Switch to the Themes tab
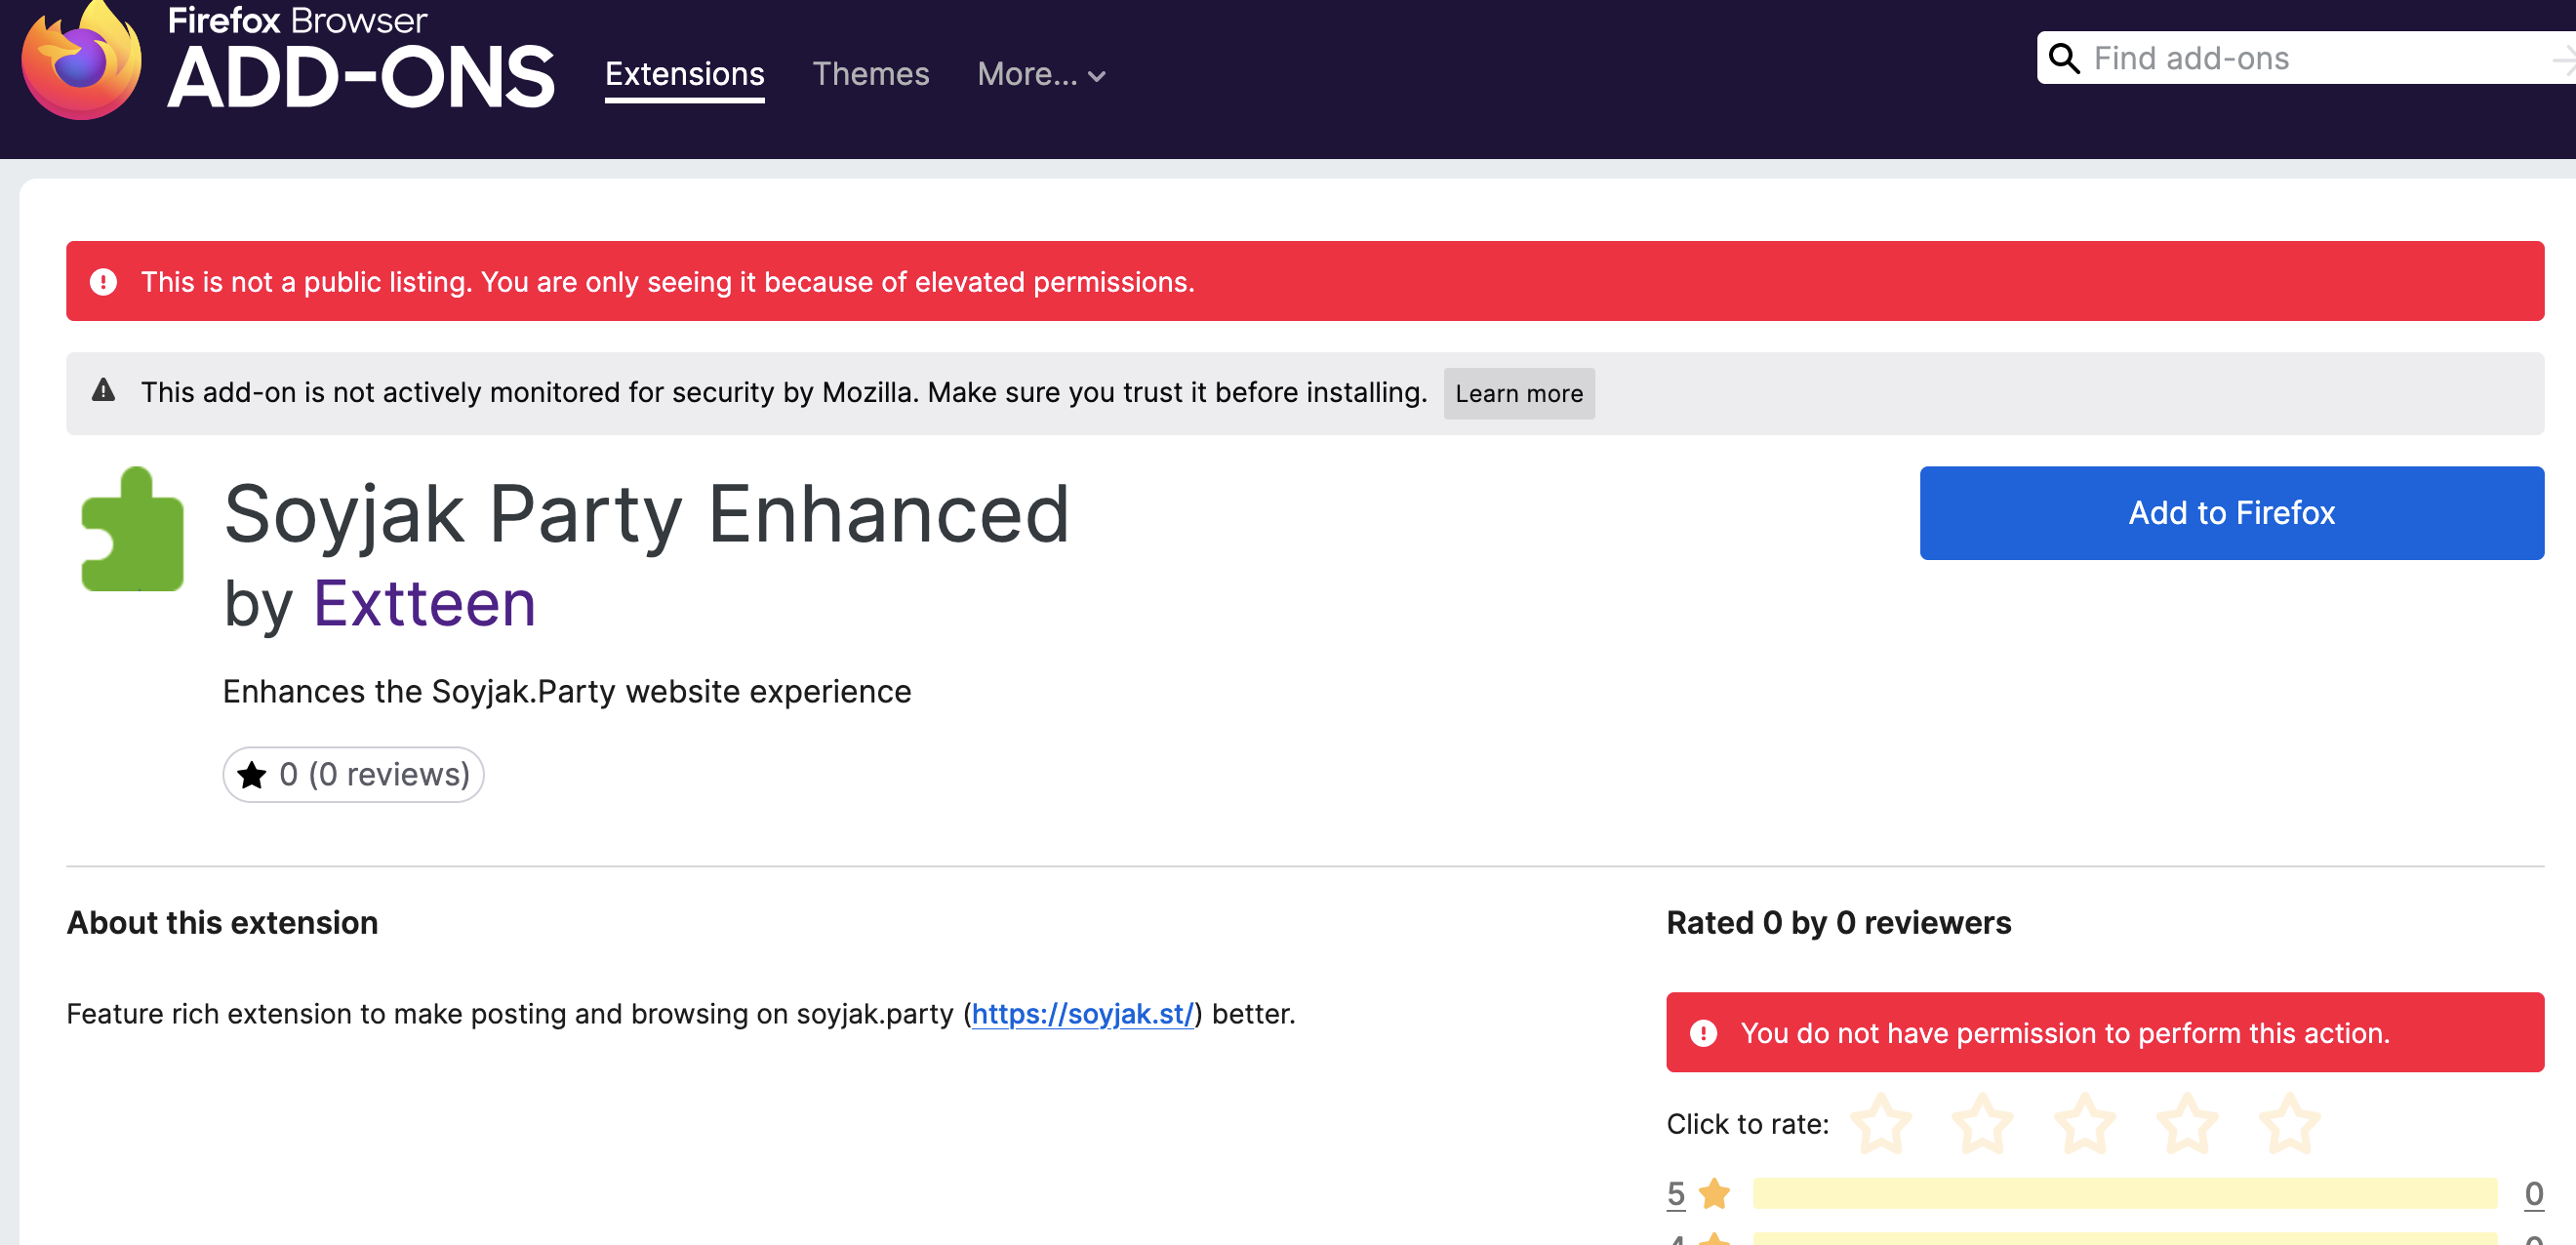Screen dimensions: 2576x1245 870,75
